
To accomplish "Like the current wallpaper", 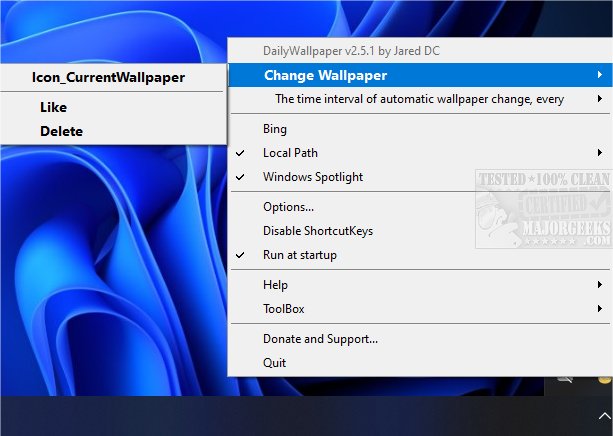I will (x=113, y=107).
